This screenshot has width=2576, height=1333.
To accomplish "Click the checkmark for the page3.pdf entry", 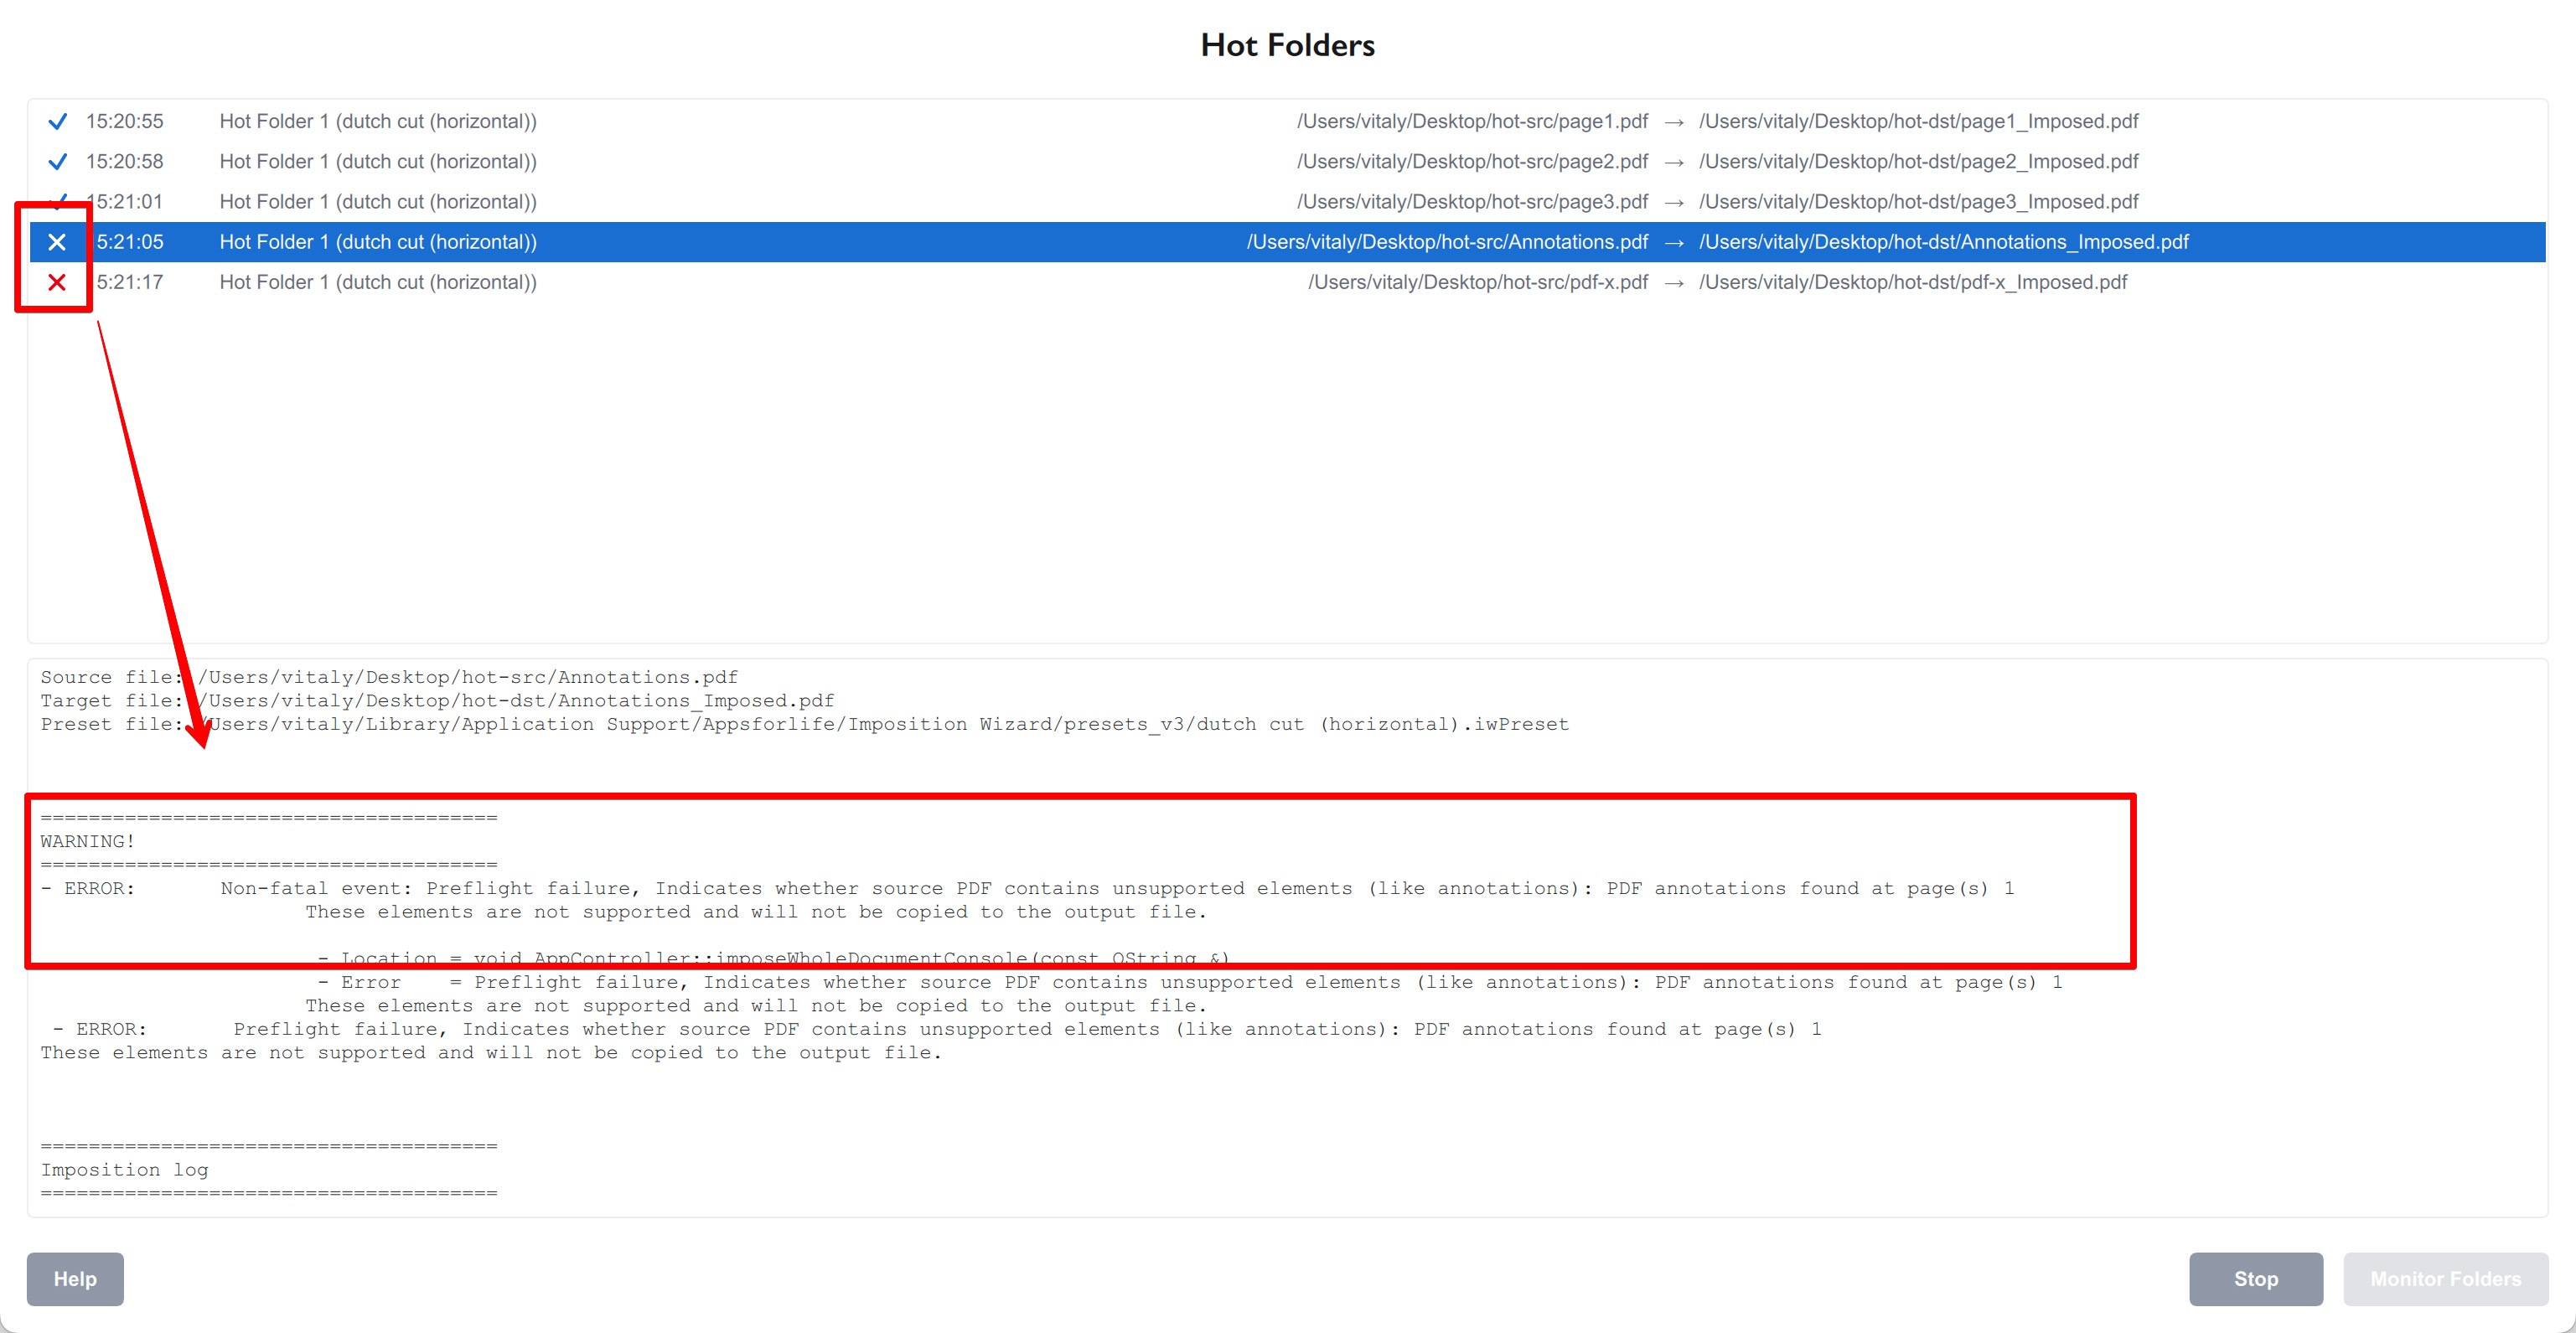I will [57, 200].
